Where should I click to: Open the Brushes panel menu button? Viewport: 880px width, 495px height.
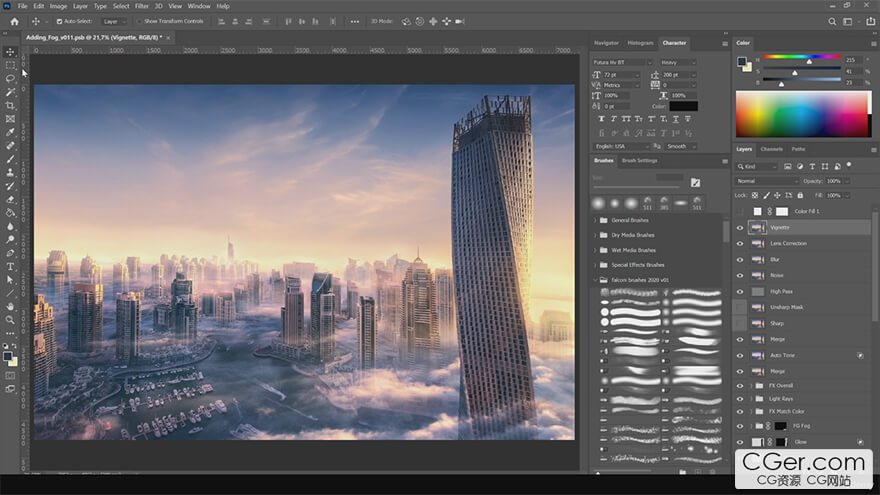[725, 162]
